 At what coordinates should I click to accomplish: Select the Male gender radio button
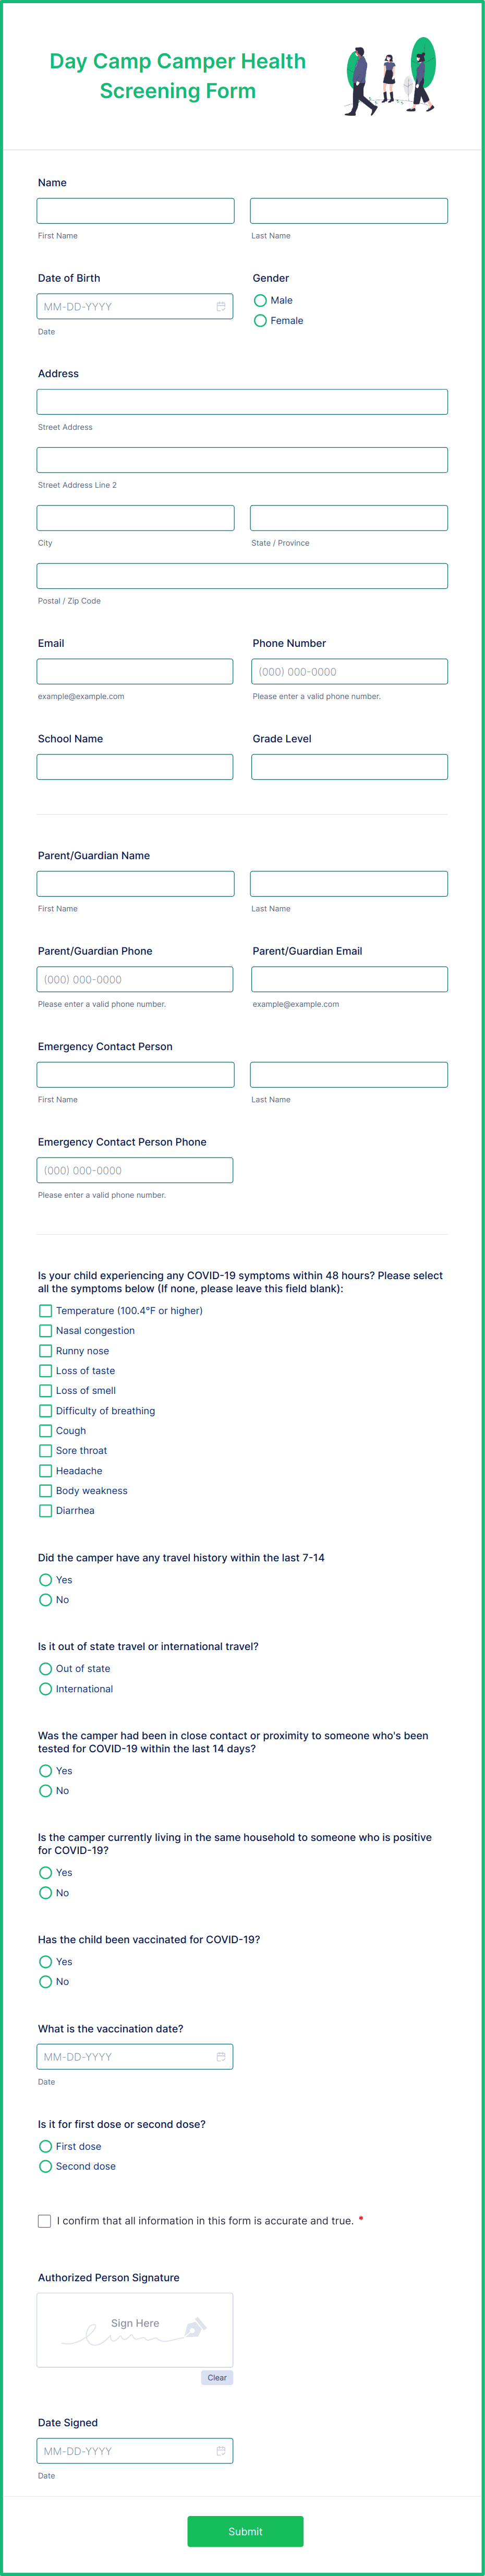point(260,300)
